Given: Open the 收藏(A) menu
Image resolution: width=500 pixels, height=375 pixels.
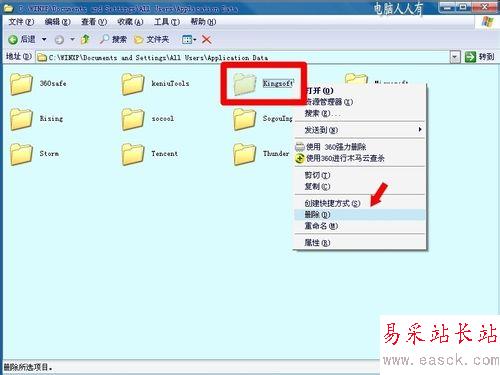Looking at the screenshot, I should (x=130, y=22).
